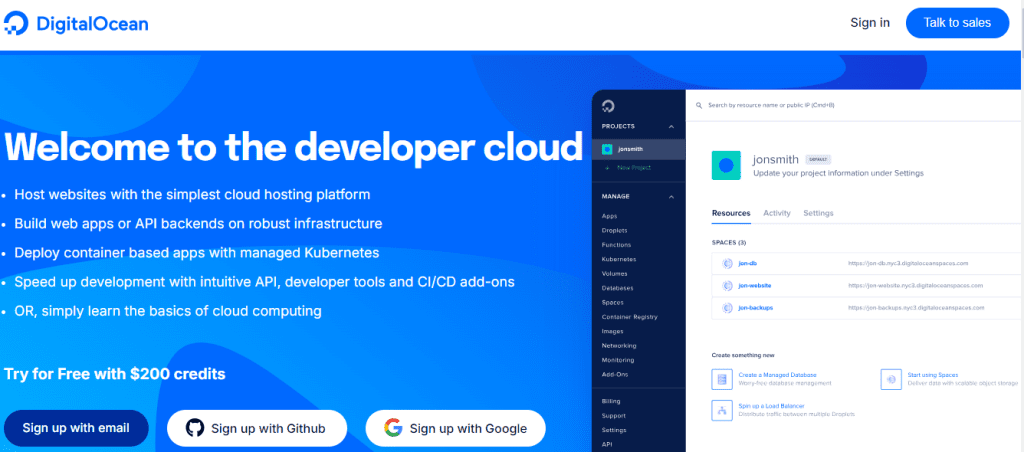The image size is (1024, 452).
Task: Open API in the sidebar
Action: click(x=607, y=444)
